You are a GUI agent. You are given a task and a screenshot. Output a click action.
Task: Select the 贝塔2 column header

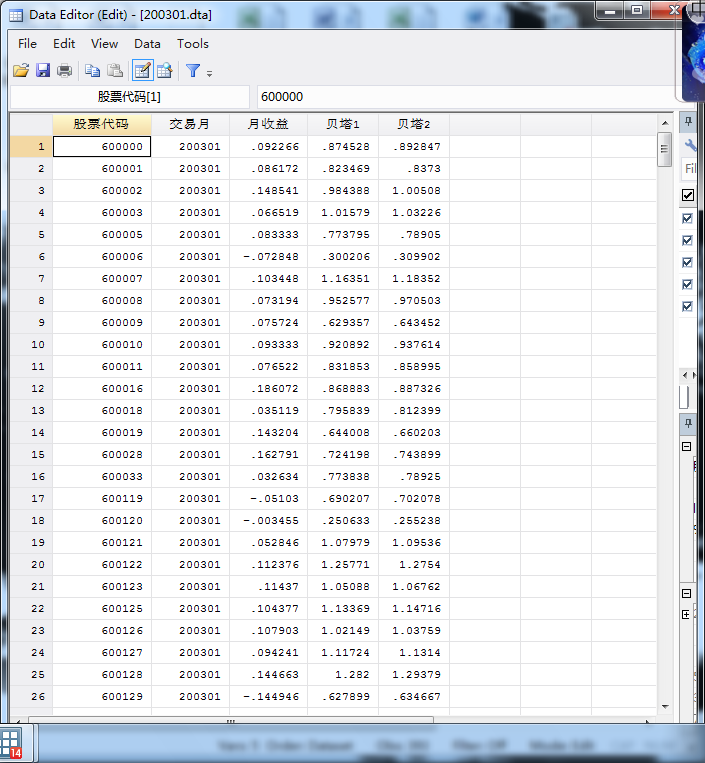click(414, 124)
